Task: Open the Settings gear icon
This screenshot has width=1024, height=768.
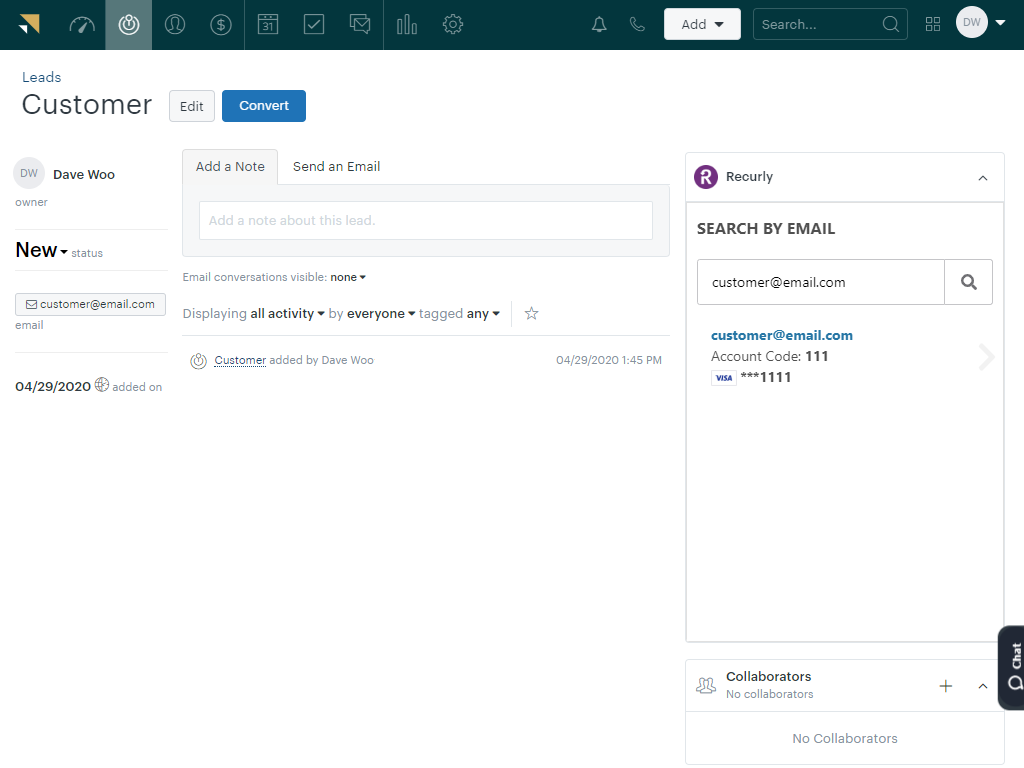Action: tap(453, 25)
